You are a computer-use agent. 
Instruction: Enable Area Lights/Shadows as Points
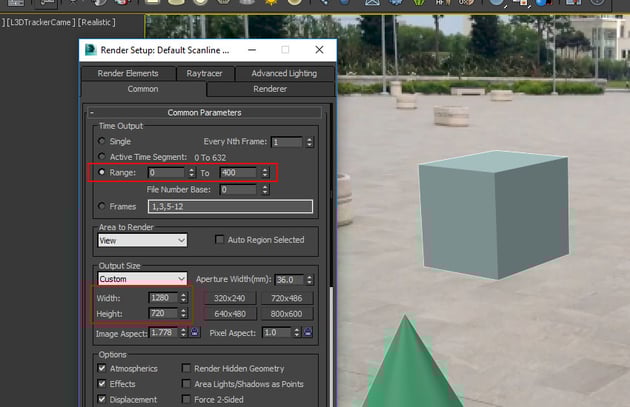pyautogui.click(x=186, y=384)
